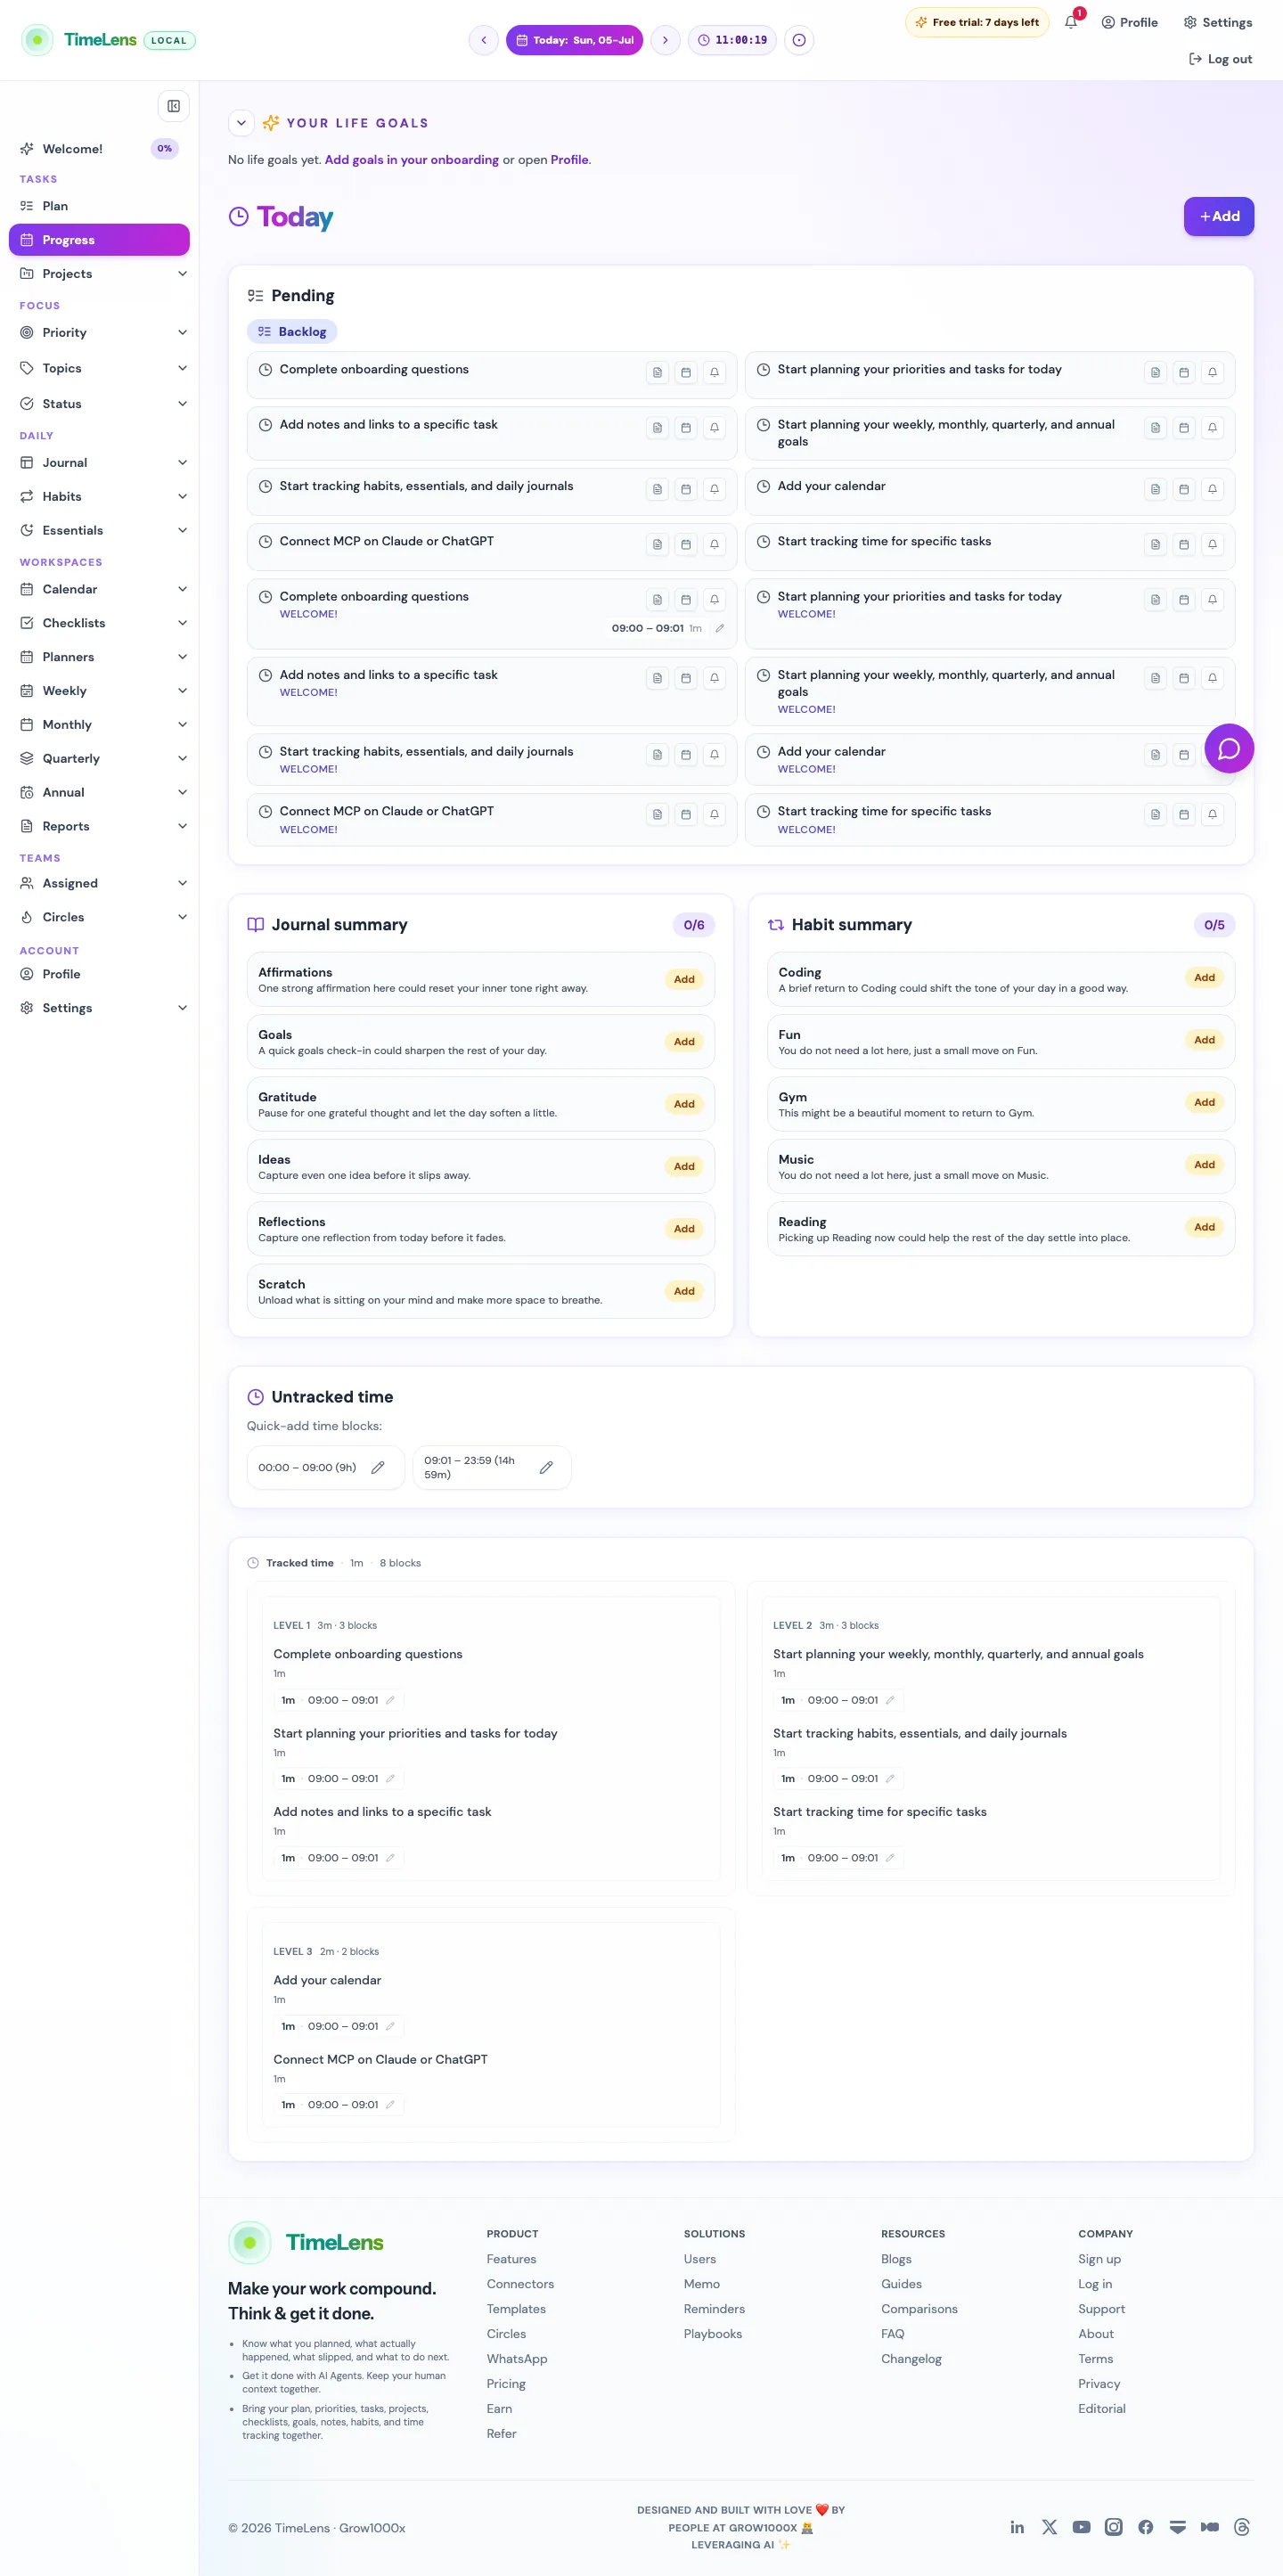Expand Reports in the sidebar

click(x=182, y=826)
